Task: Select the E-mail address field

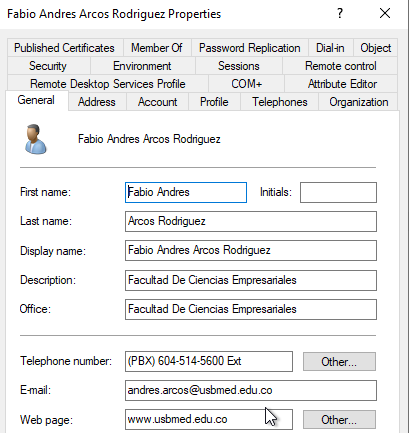Action: coord(251,390)
